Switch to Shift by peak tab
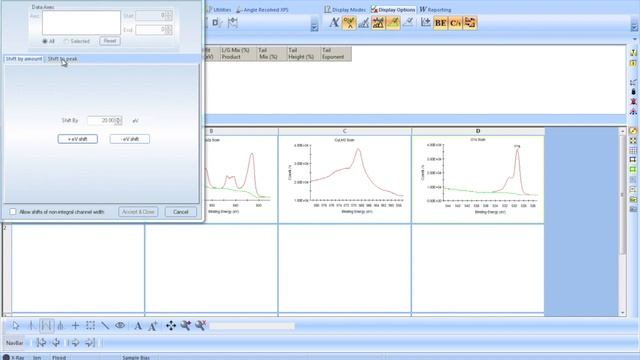 [62, 59]
